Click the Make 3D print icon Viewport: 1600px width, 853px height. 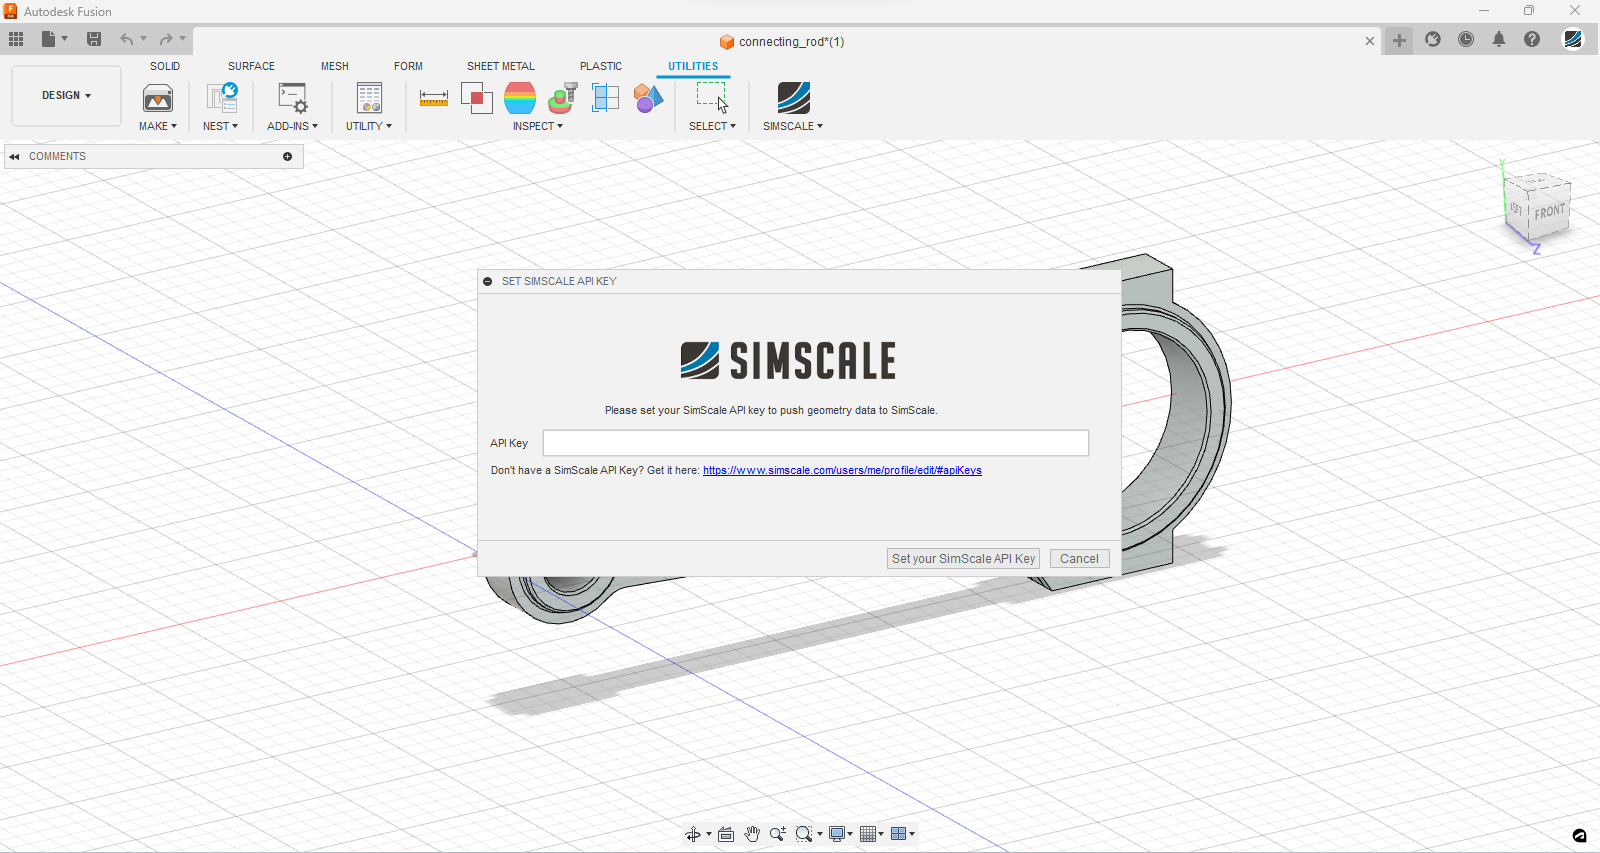(x=158, y=98)
